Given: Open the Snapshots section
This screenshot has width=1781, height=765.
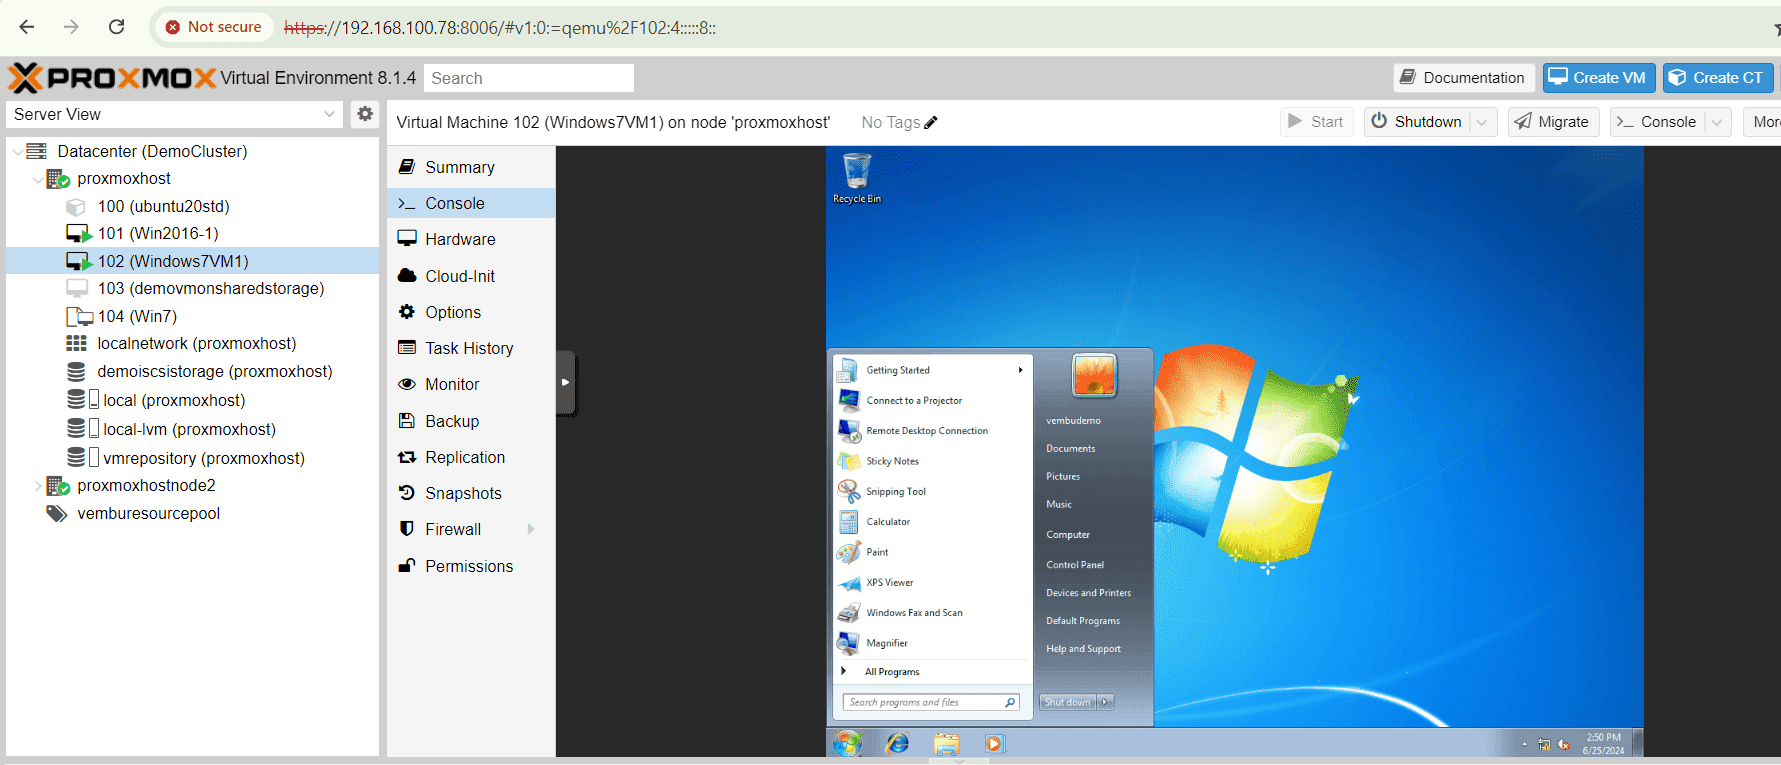Looking at the screenshot, I should [x=471, y=493].
